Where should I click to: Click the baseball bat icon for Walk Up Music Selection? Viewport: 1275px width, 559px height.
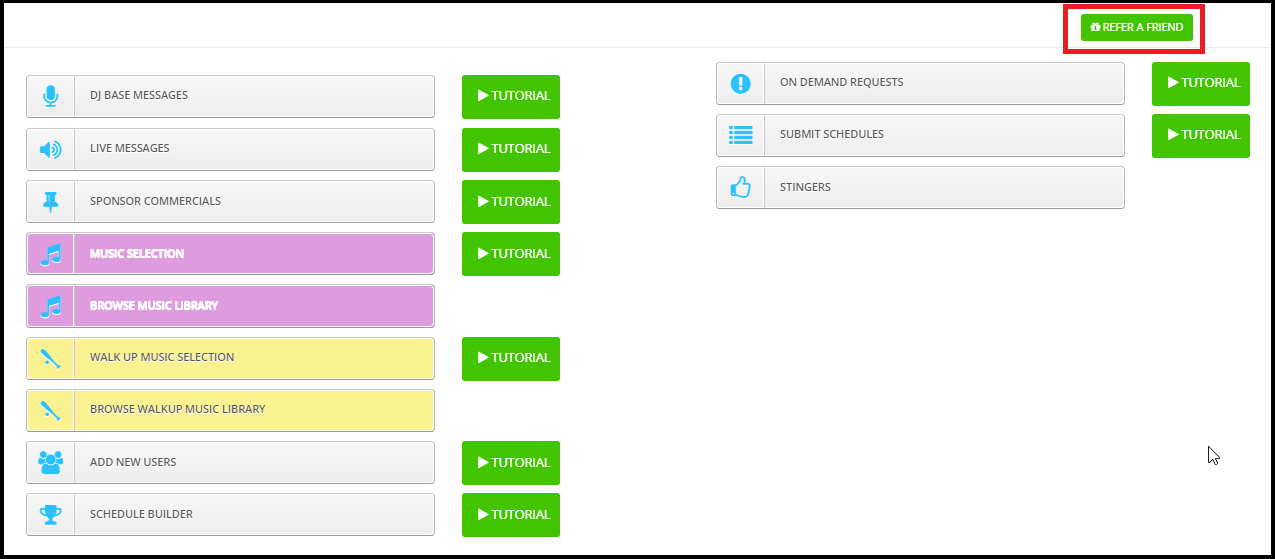coord(50,358)
